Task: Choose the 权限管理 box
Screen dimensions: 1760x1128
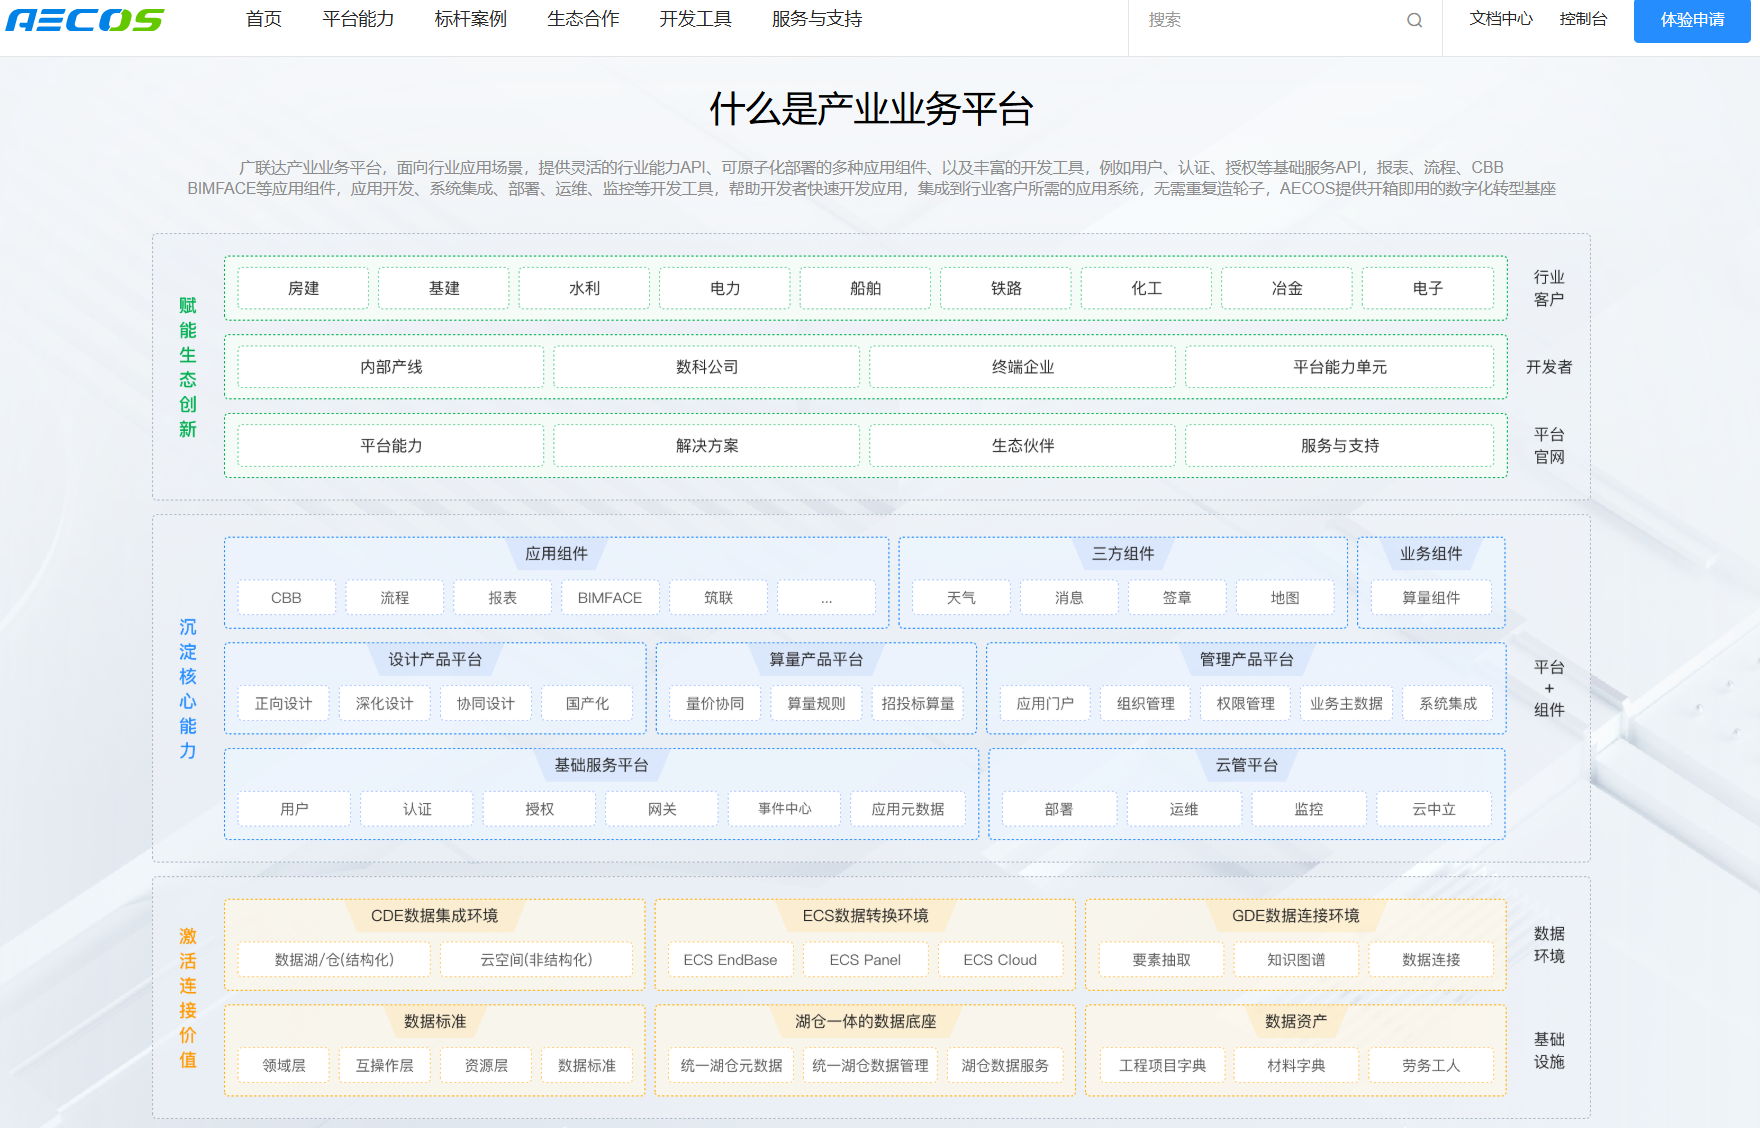Action: coord(1245,704)
